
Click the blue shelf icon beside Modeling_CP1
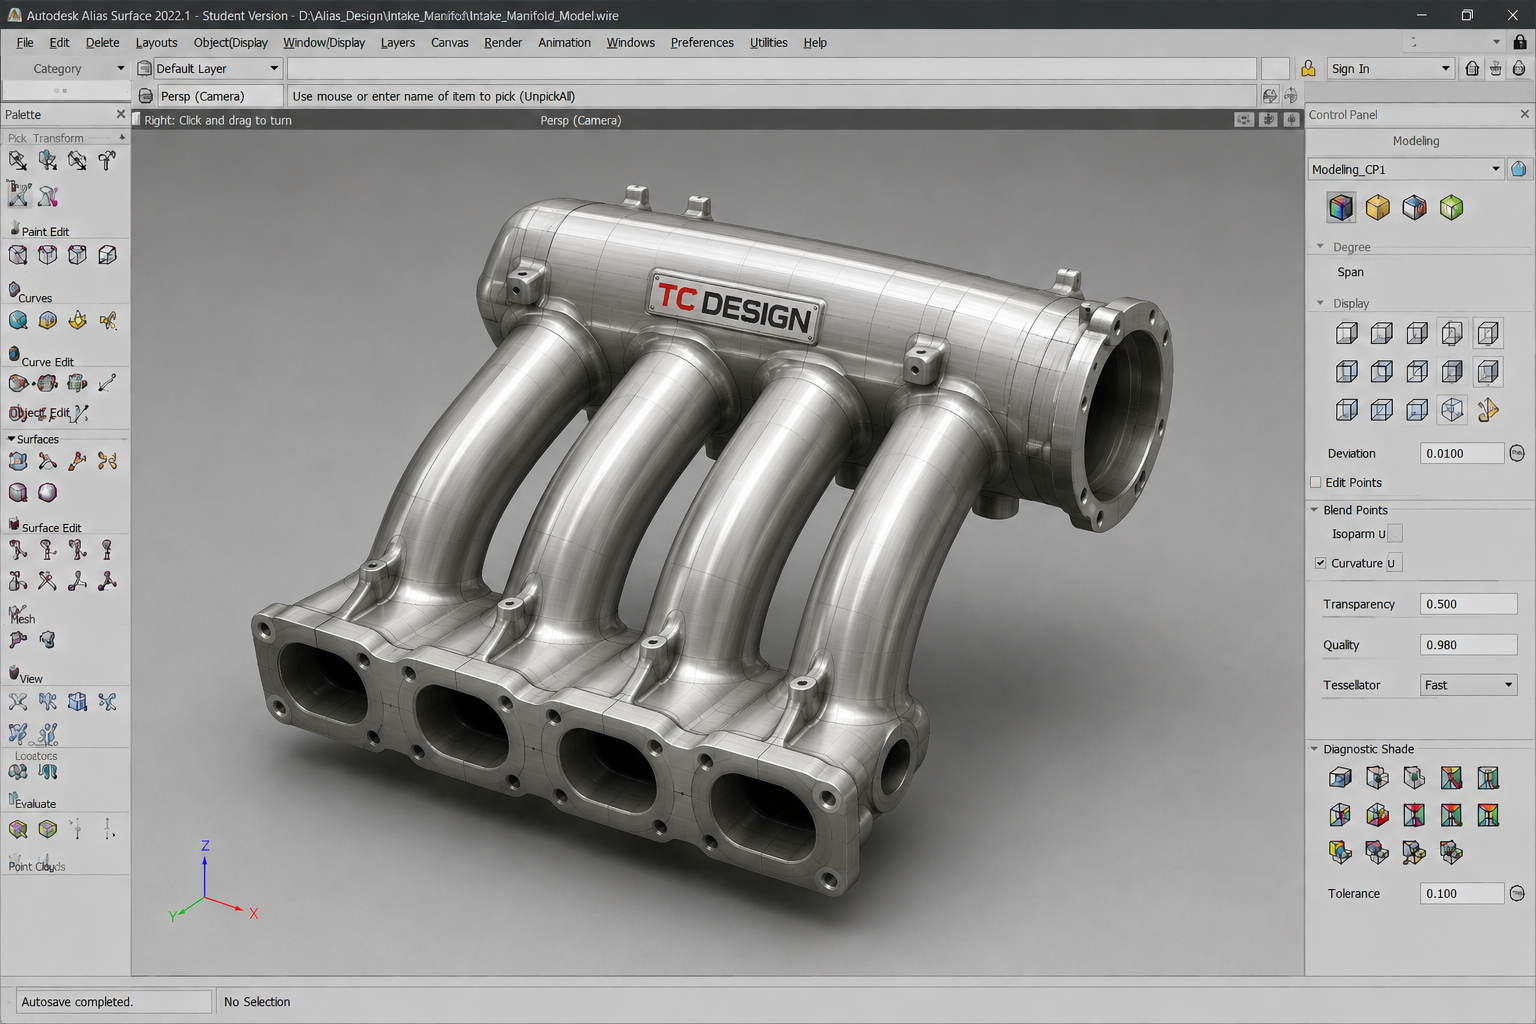1519,169
